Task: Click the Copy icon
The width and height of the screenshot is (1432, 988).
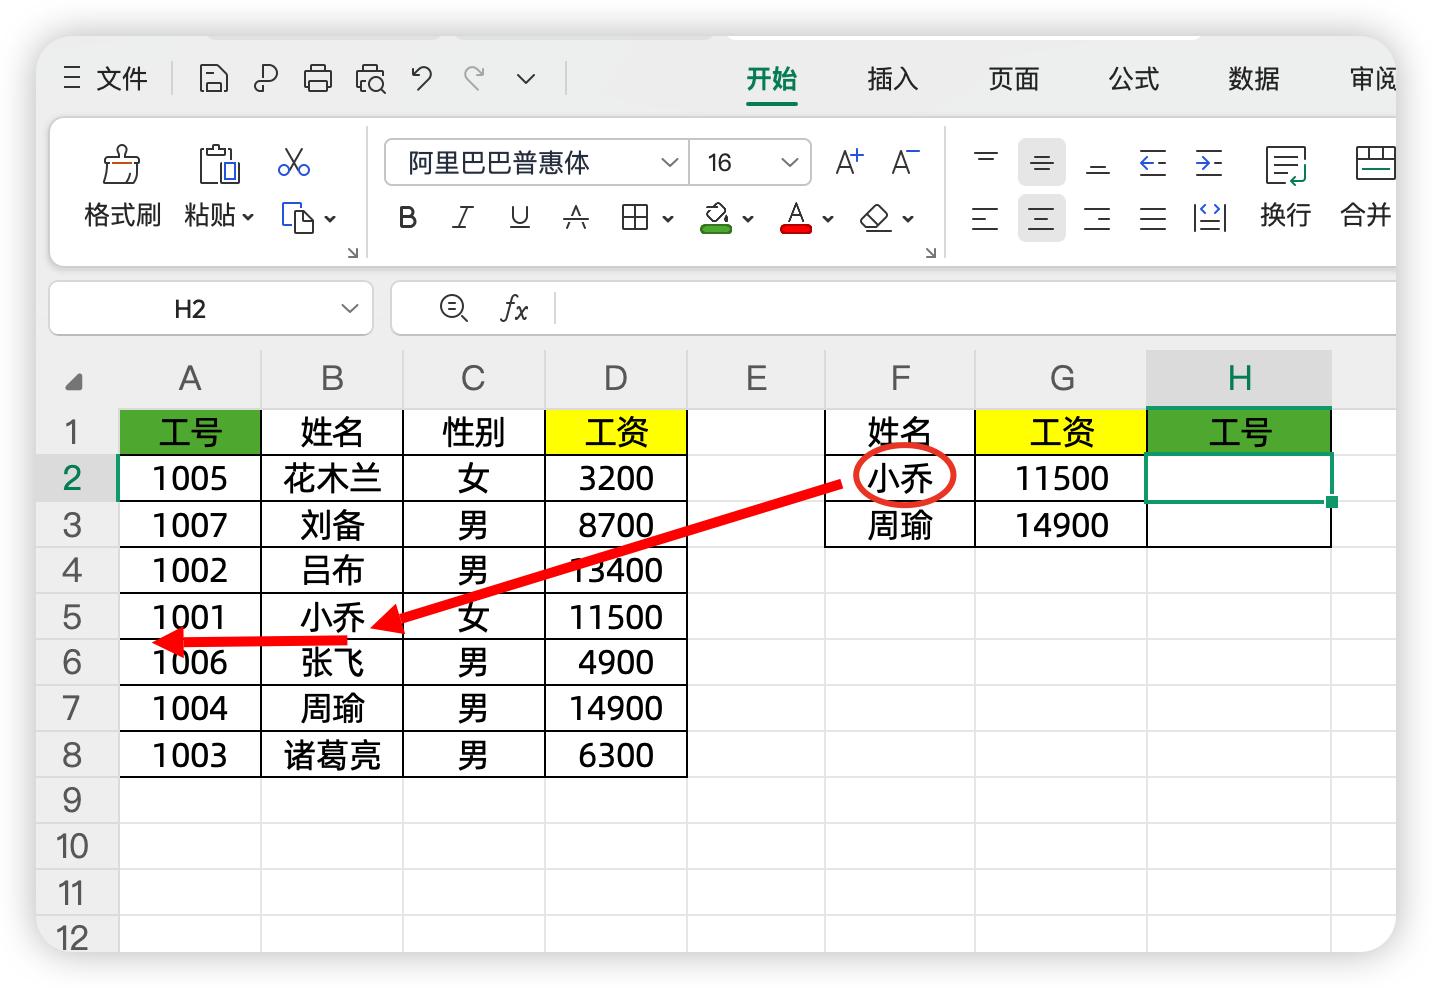Action: point(298,217)
